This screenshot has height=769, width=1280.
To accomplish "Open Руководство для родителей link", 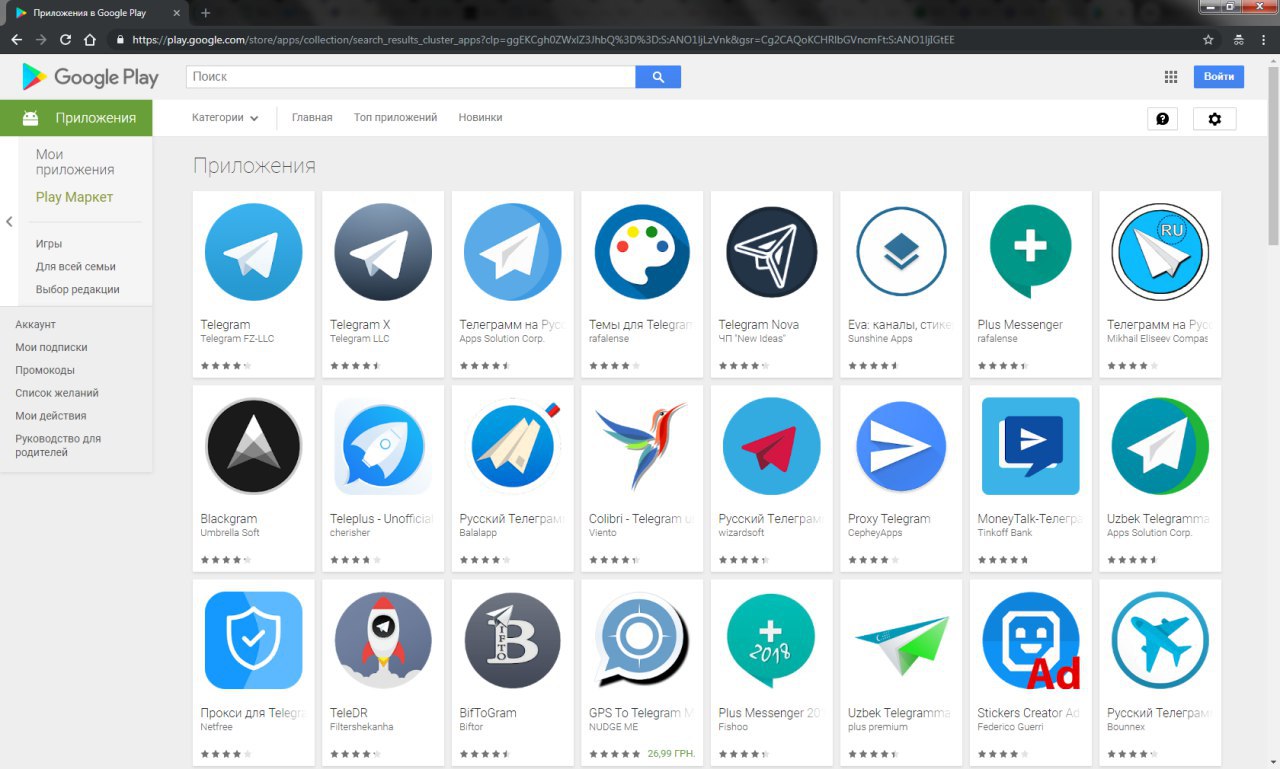I will (x=58, y=445).
